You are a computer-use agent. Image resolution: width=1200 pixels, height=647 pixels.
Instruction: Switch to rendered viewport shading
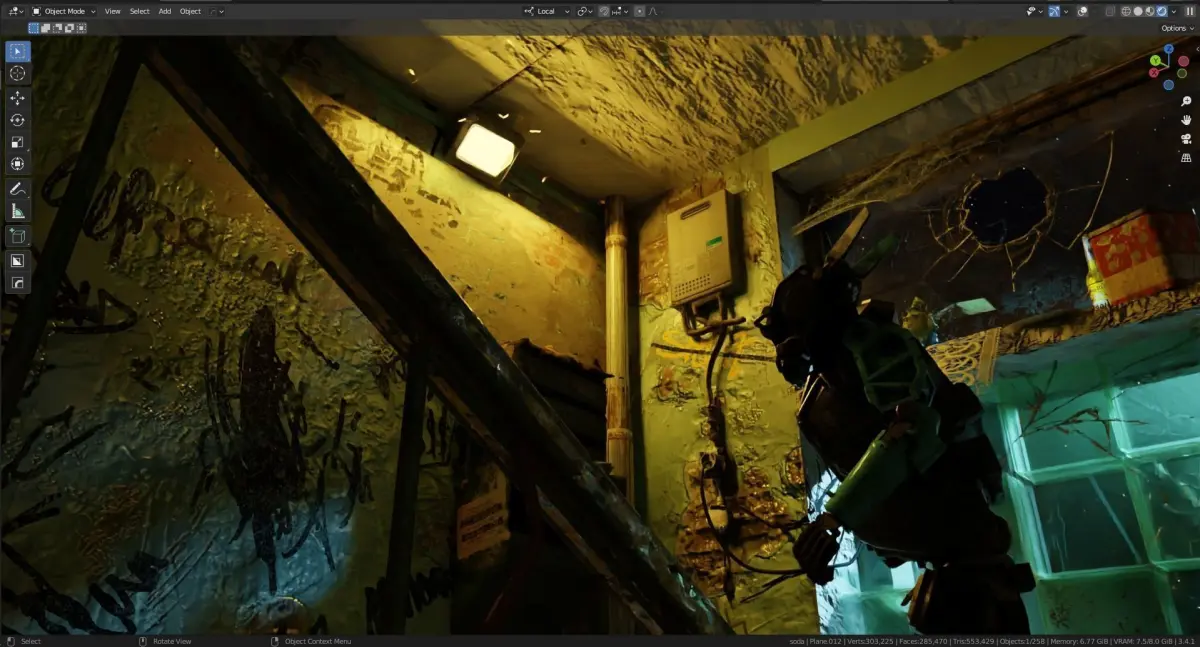click(x=1162, y=11)
